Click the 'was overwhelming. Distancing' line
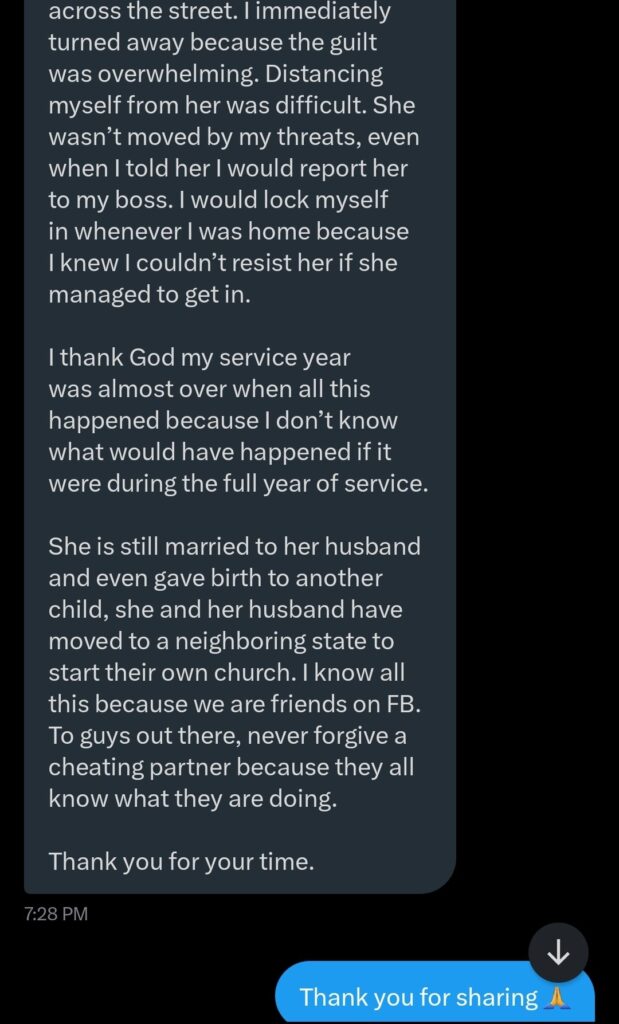The image size is (619, 1024). 215,75
